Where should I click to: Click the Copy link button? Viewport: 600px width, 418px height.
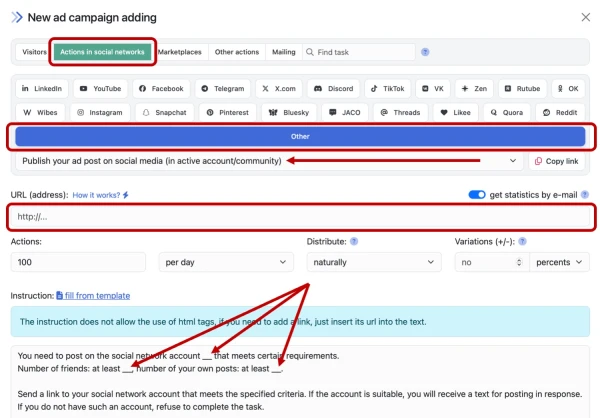click(558, 161)
